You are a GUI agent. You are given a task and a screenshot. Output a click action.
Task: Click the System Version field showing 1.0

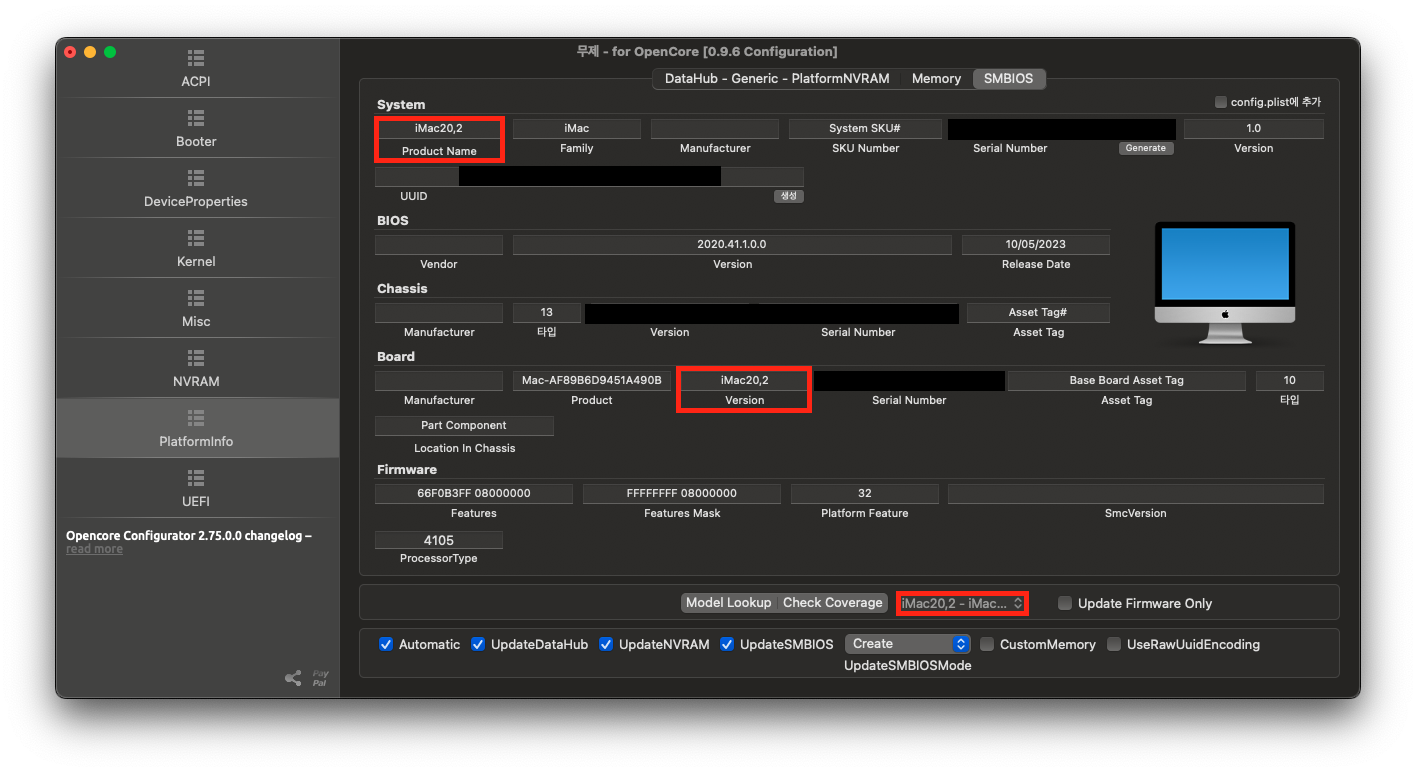click(x=1254, y=128)
